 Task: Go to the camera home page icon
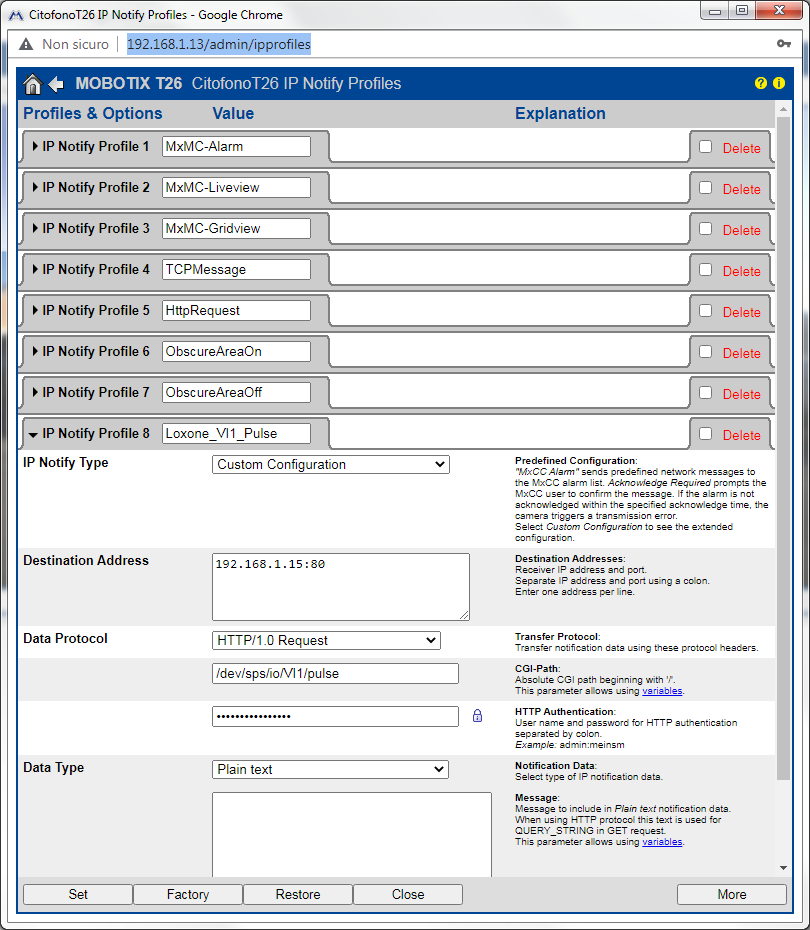point(33,84)
